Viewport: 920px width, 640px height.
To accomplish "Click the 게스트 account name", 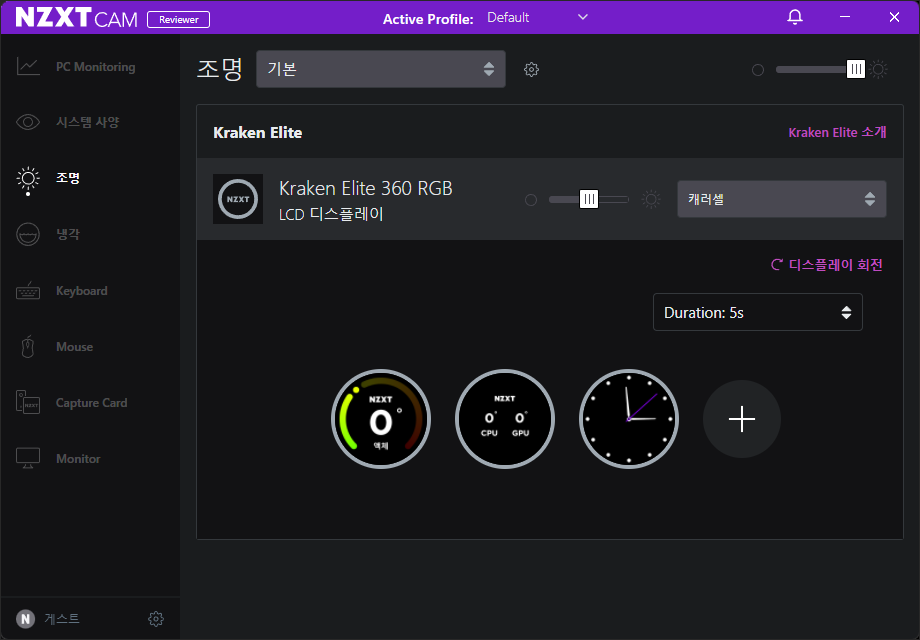I will [62, 618].
